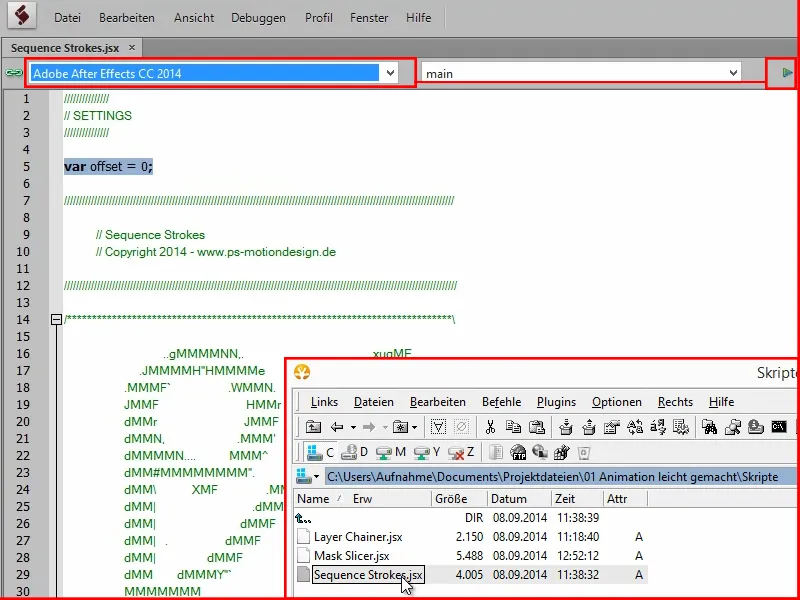Open the Plugins menu
This screenshot has width=800, height=600.
pyautogui.click(x=556, y=402)
